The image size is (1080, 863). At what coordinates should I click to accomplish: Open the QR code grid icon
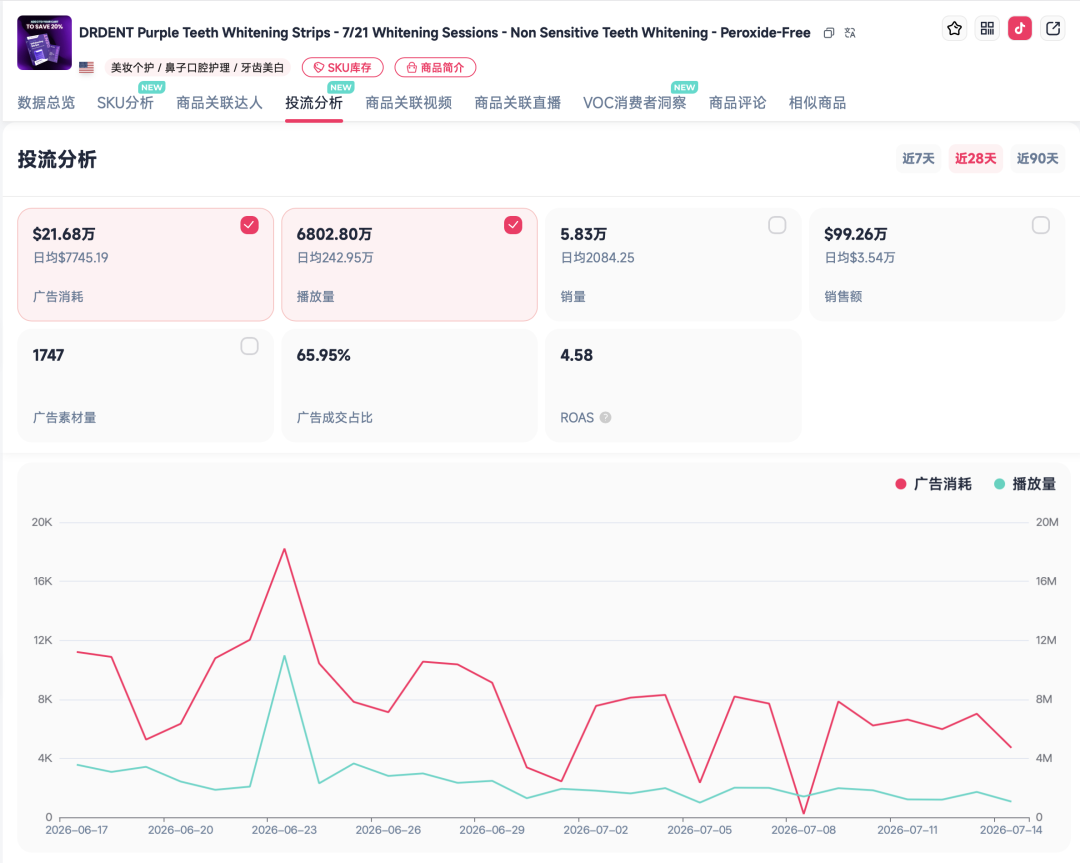987,28
